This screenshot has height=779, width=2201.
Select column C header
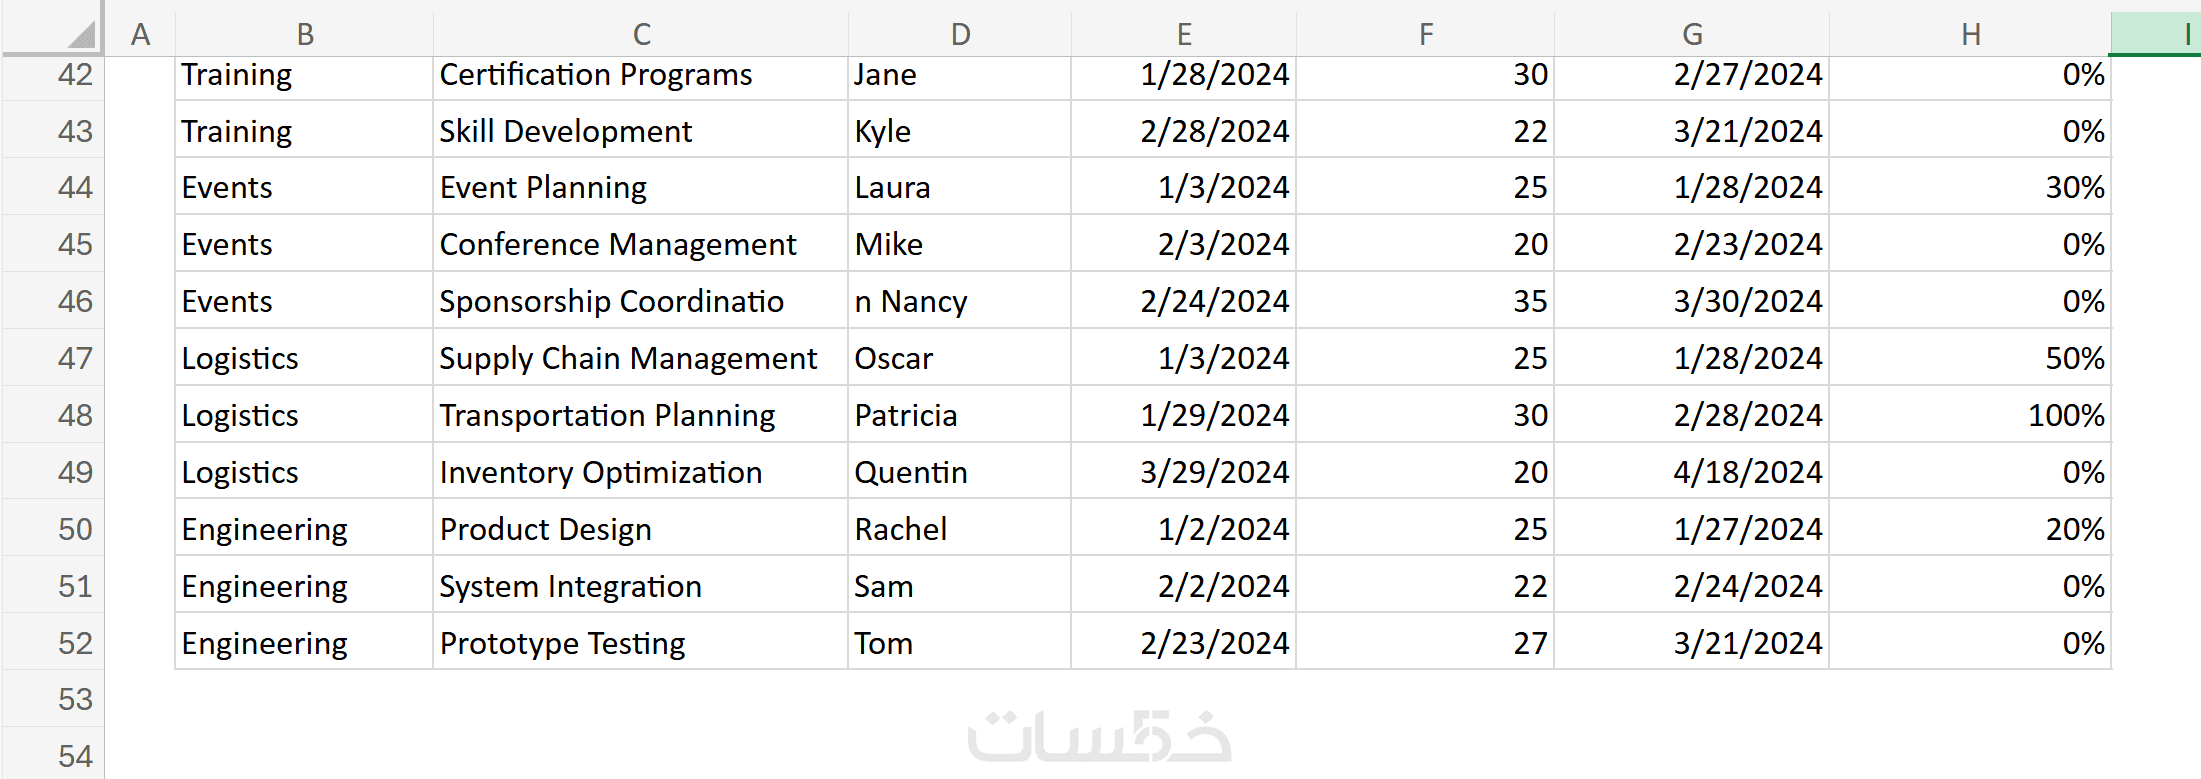[641, 35]
